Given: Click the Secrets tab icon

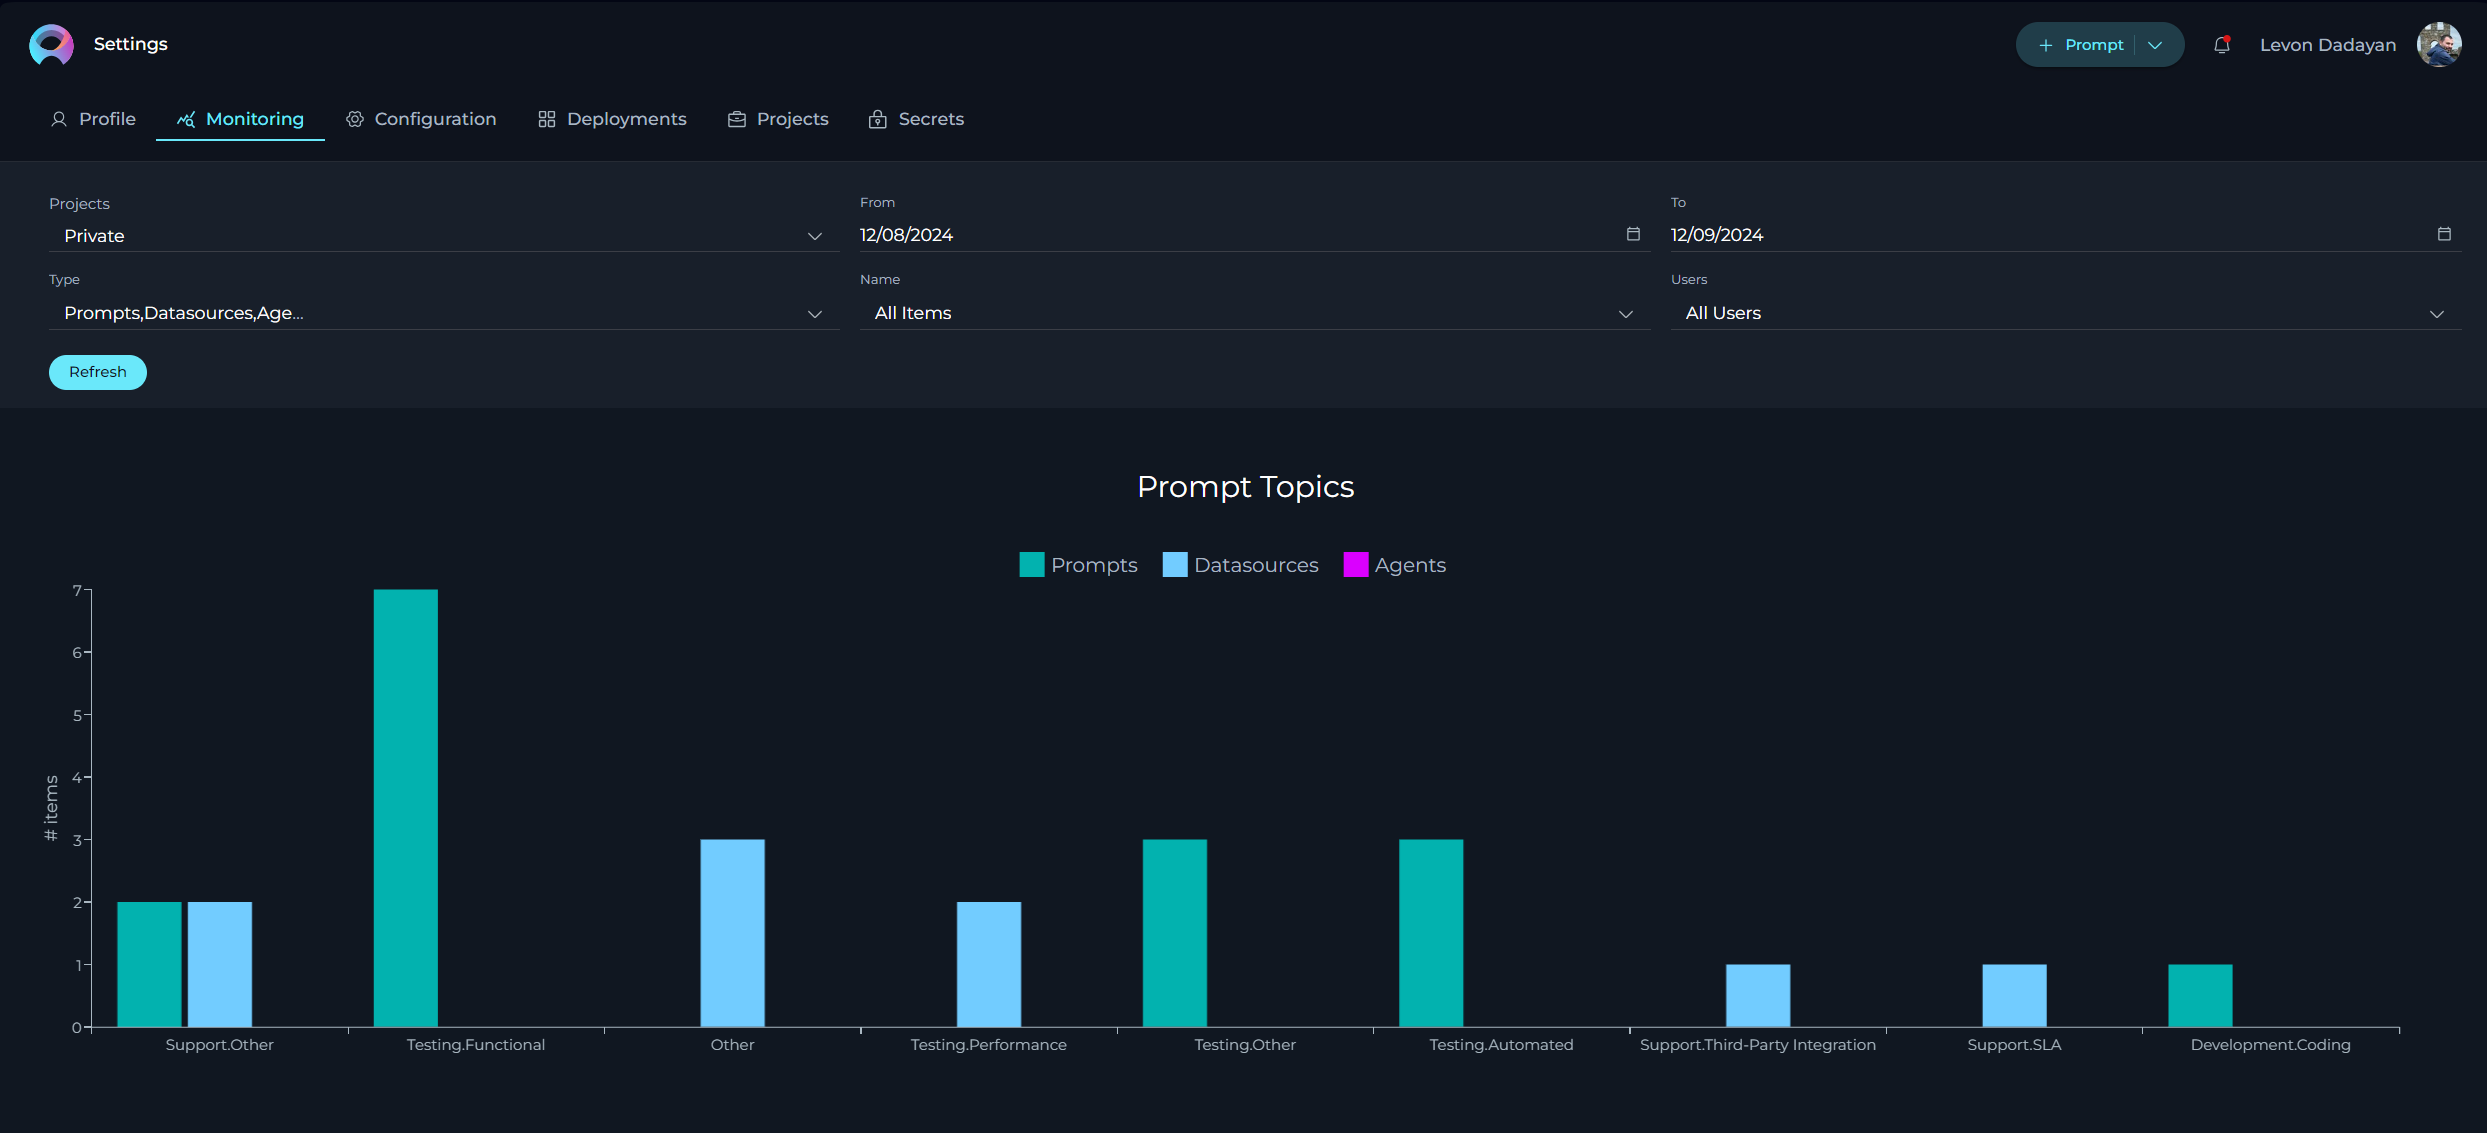Looking at the screenshot, I should (880, 119).
